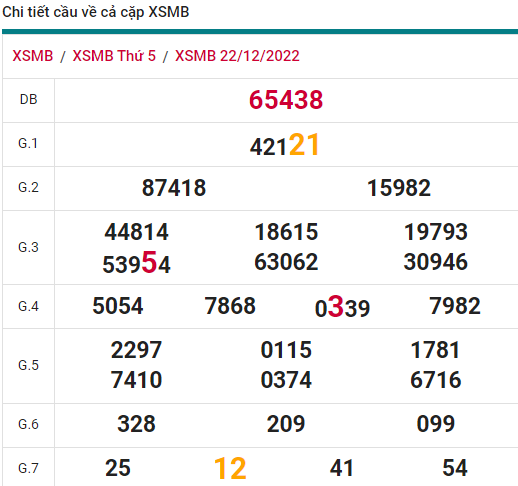Click the DB row label
This screenshot has width=518, height=486.
[28, 99]
